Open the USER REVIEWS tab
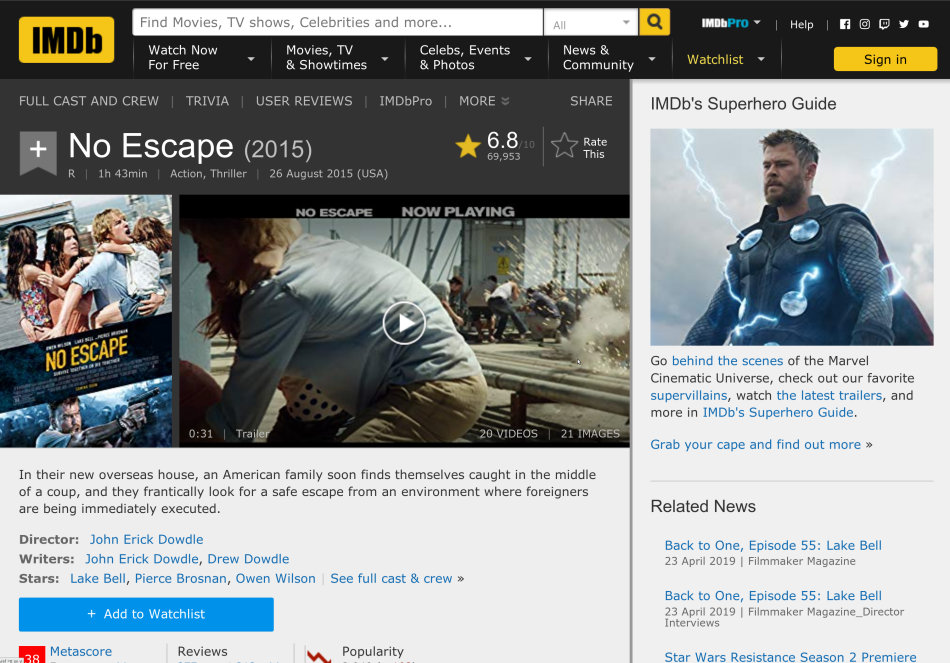This screenshot has height=663, width=950. [x=304, y=101]
